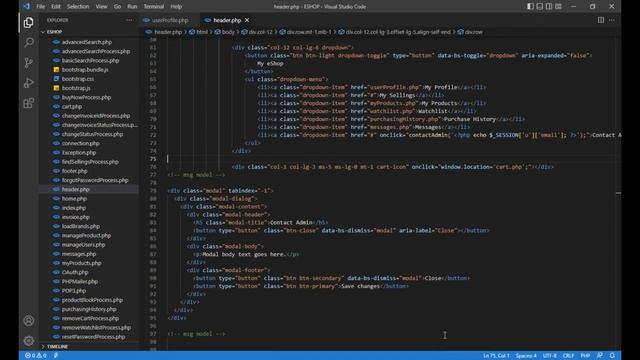
Task: Open bootstrap.bundle.js file
Action: pos(85,70)
